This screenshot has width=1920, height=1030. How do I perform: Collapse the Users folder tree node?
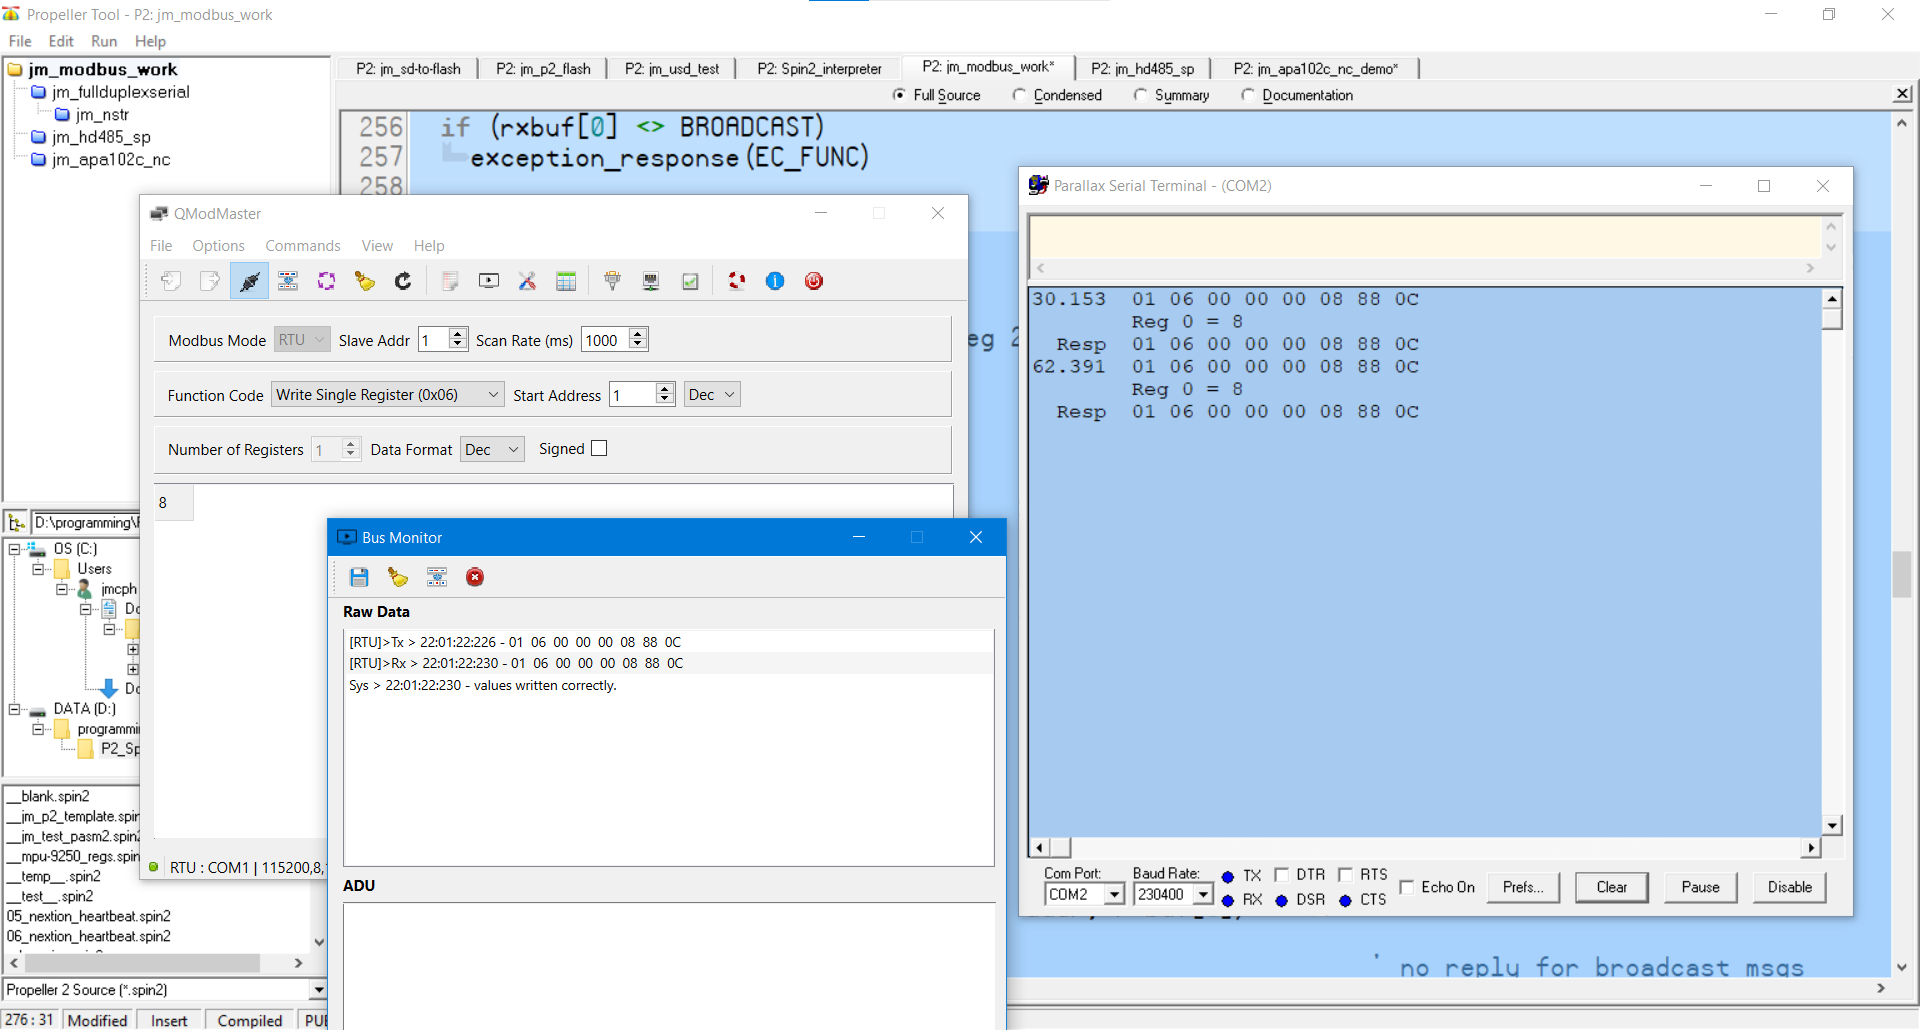38,569
